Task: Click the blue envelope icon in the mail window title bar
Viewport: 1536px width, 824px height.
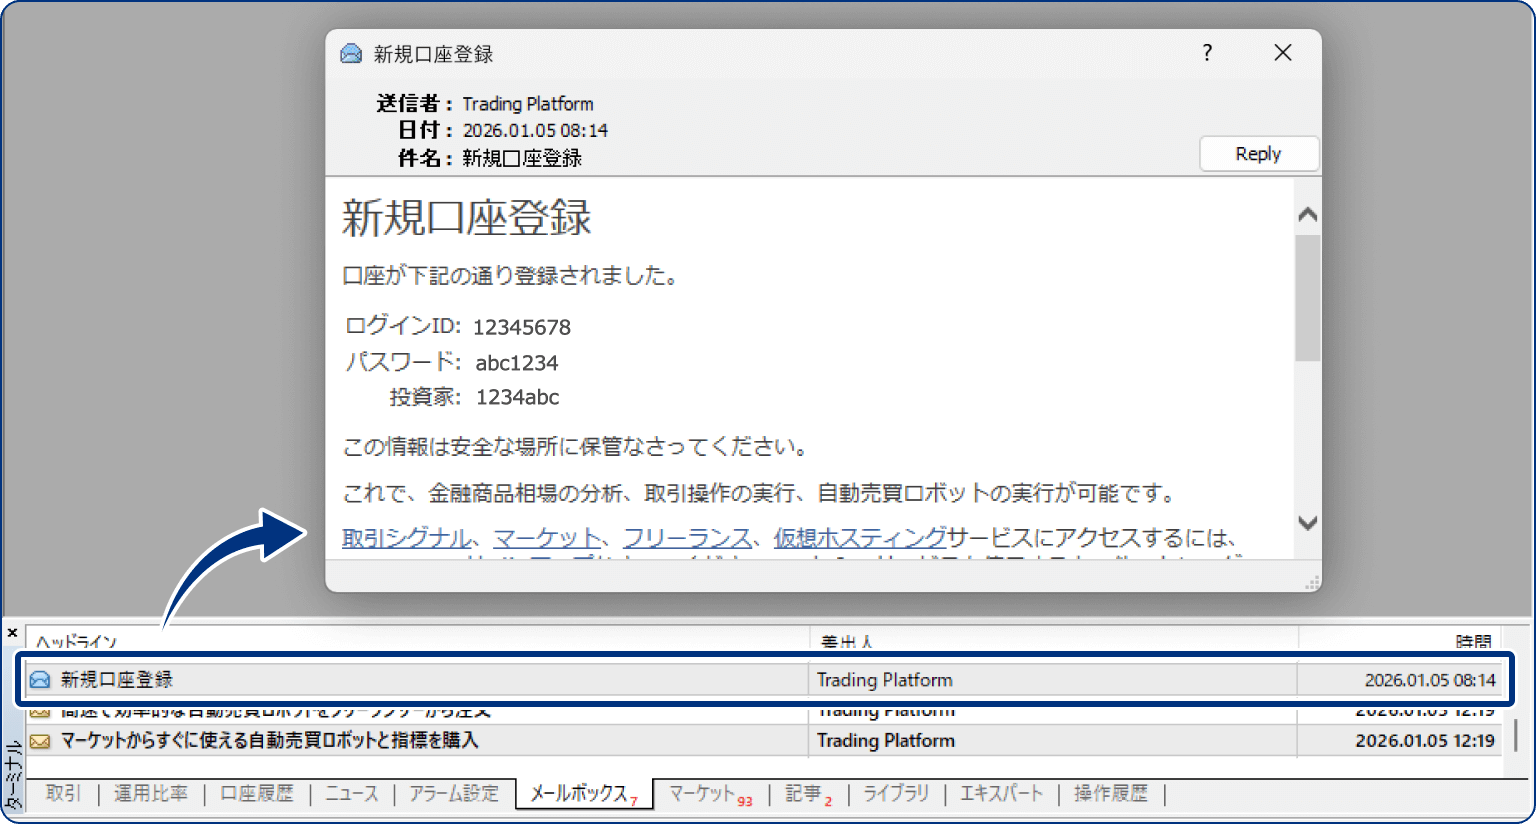Action: pyautogui.click(x=351, y=53)
